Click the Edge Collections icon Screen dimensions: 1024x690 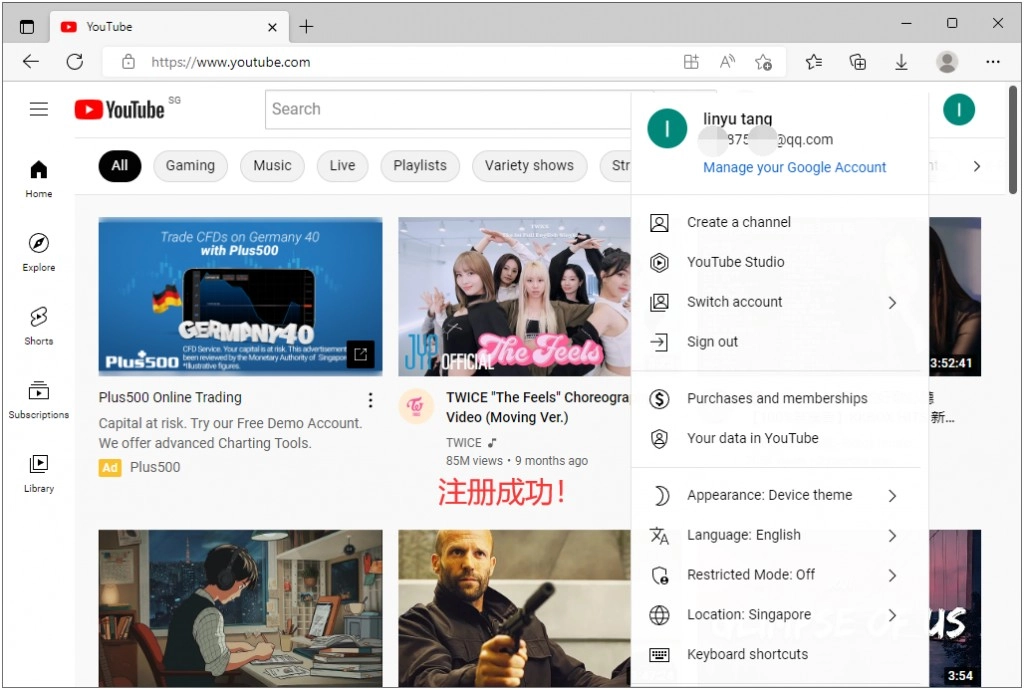pos(857,61)
